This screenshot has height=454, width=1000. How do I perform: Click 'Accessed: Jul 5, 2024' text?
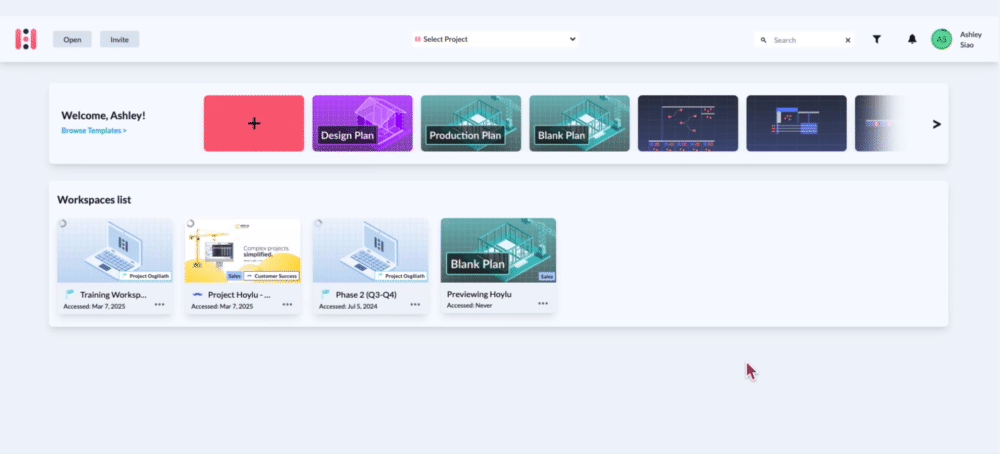349,306
